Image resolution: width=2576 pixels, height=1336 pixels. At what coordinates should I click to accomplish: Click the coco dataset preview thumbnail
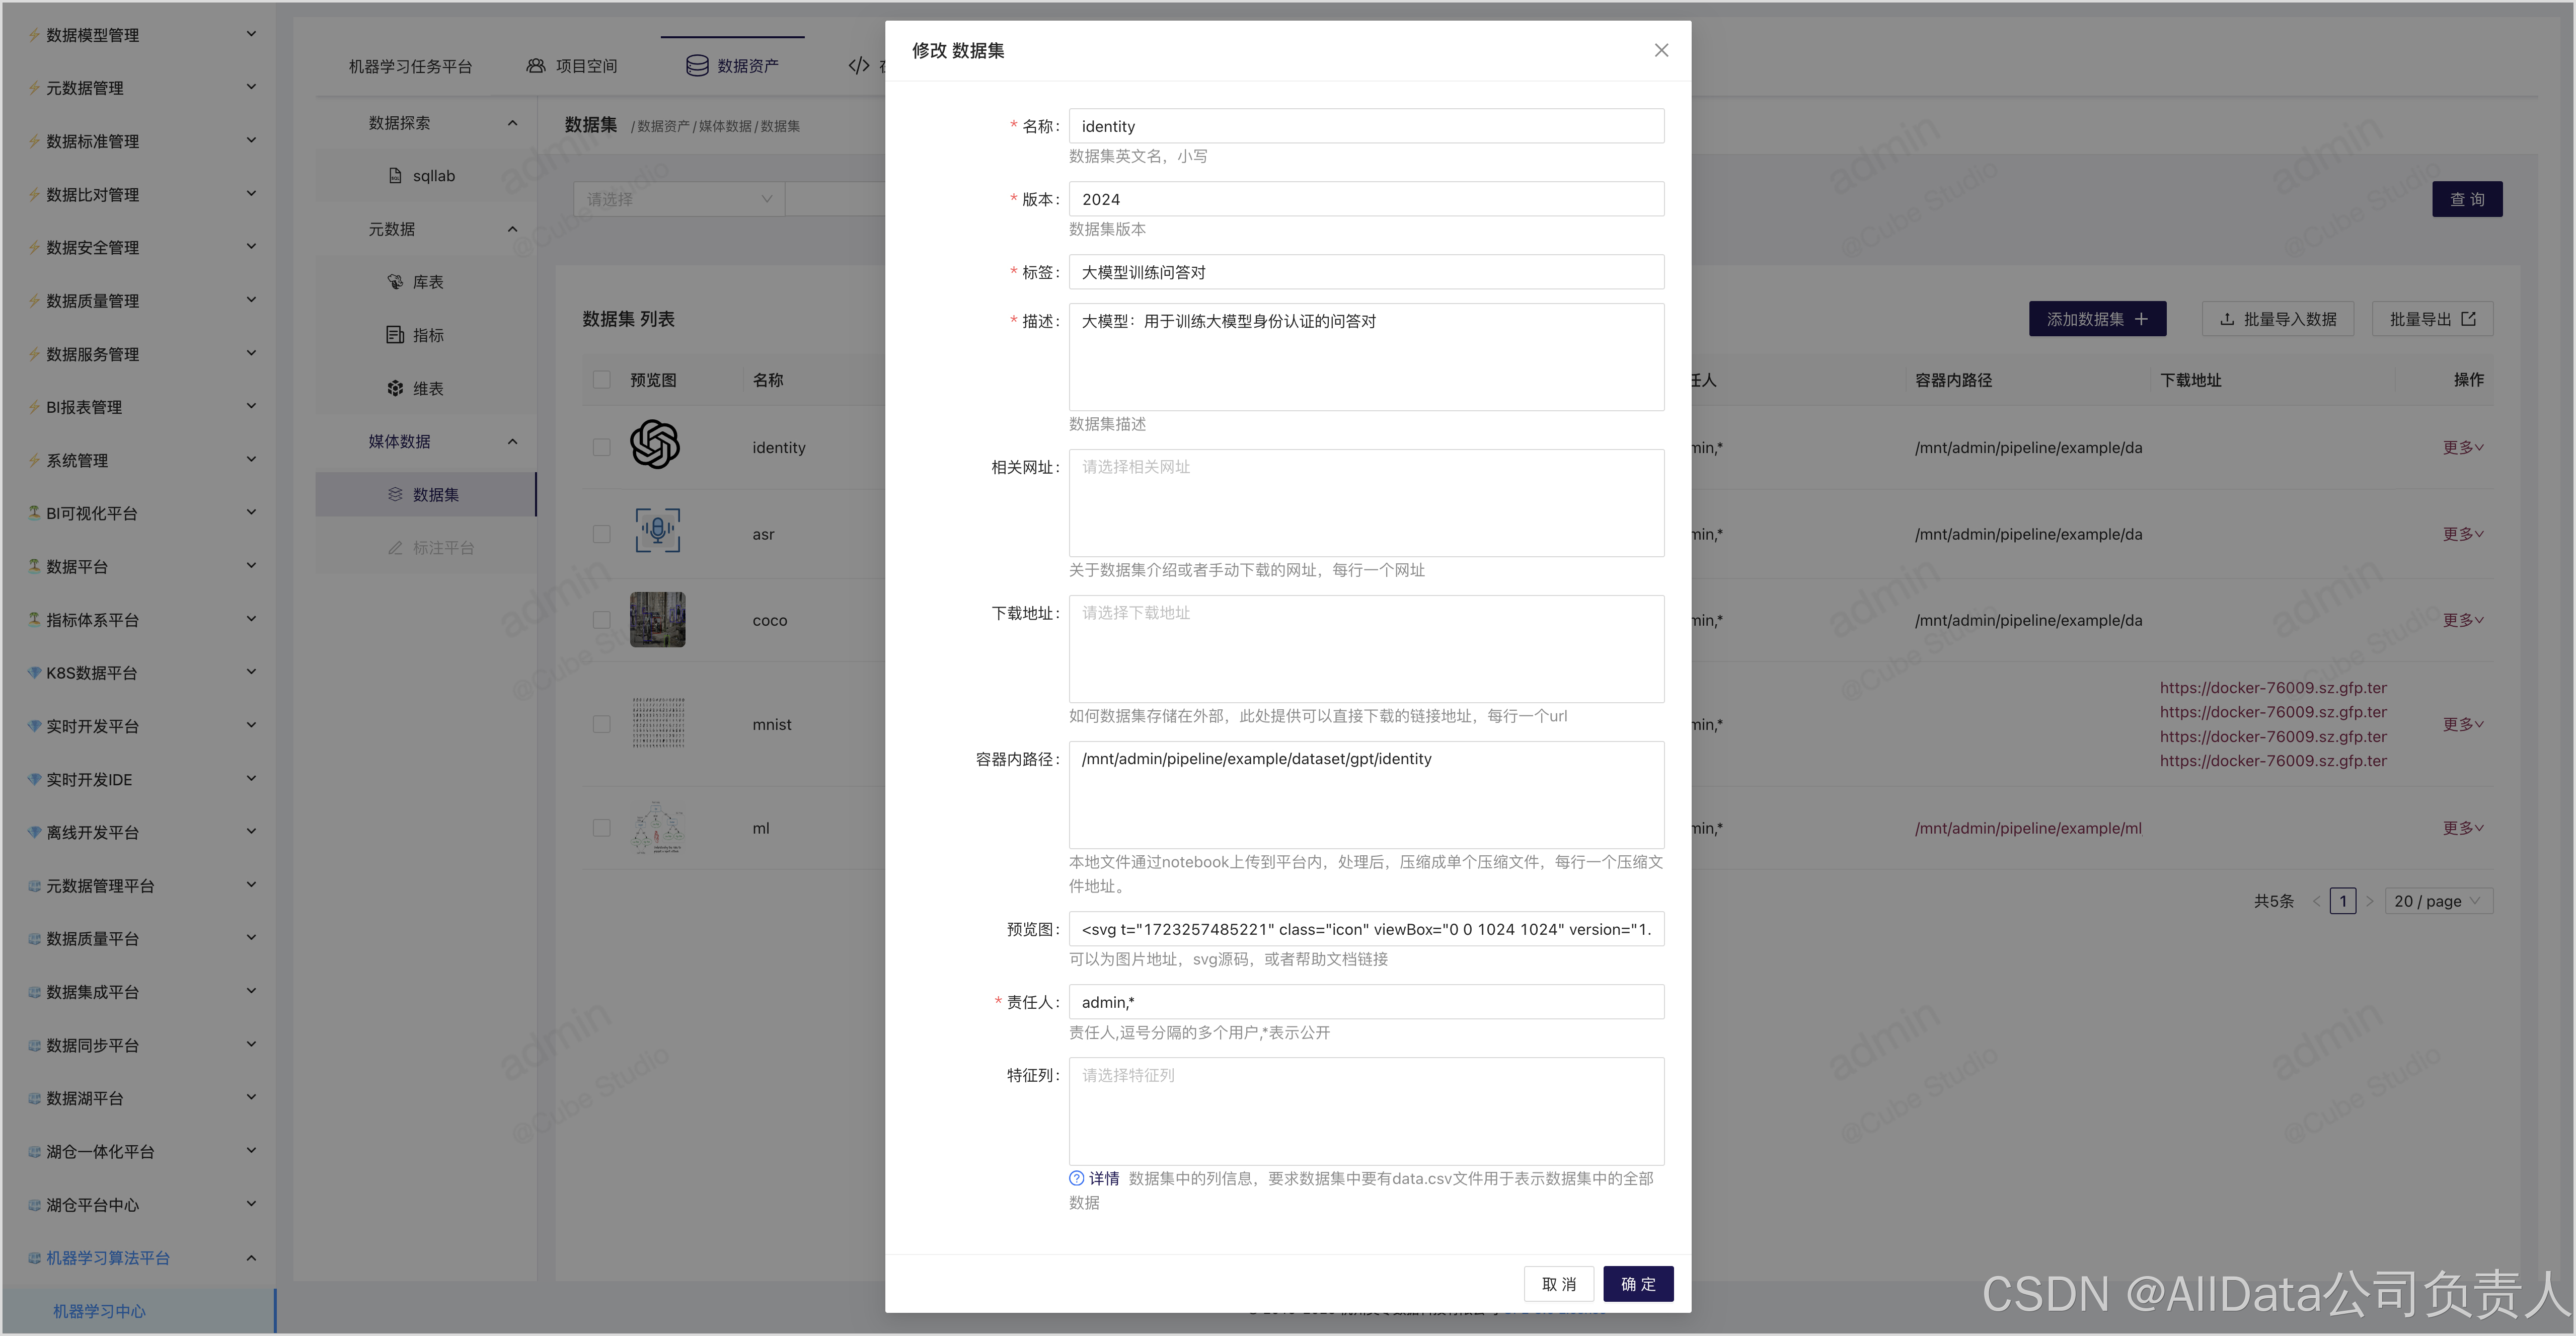(x=657, y=619)
